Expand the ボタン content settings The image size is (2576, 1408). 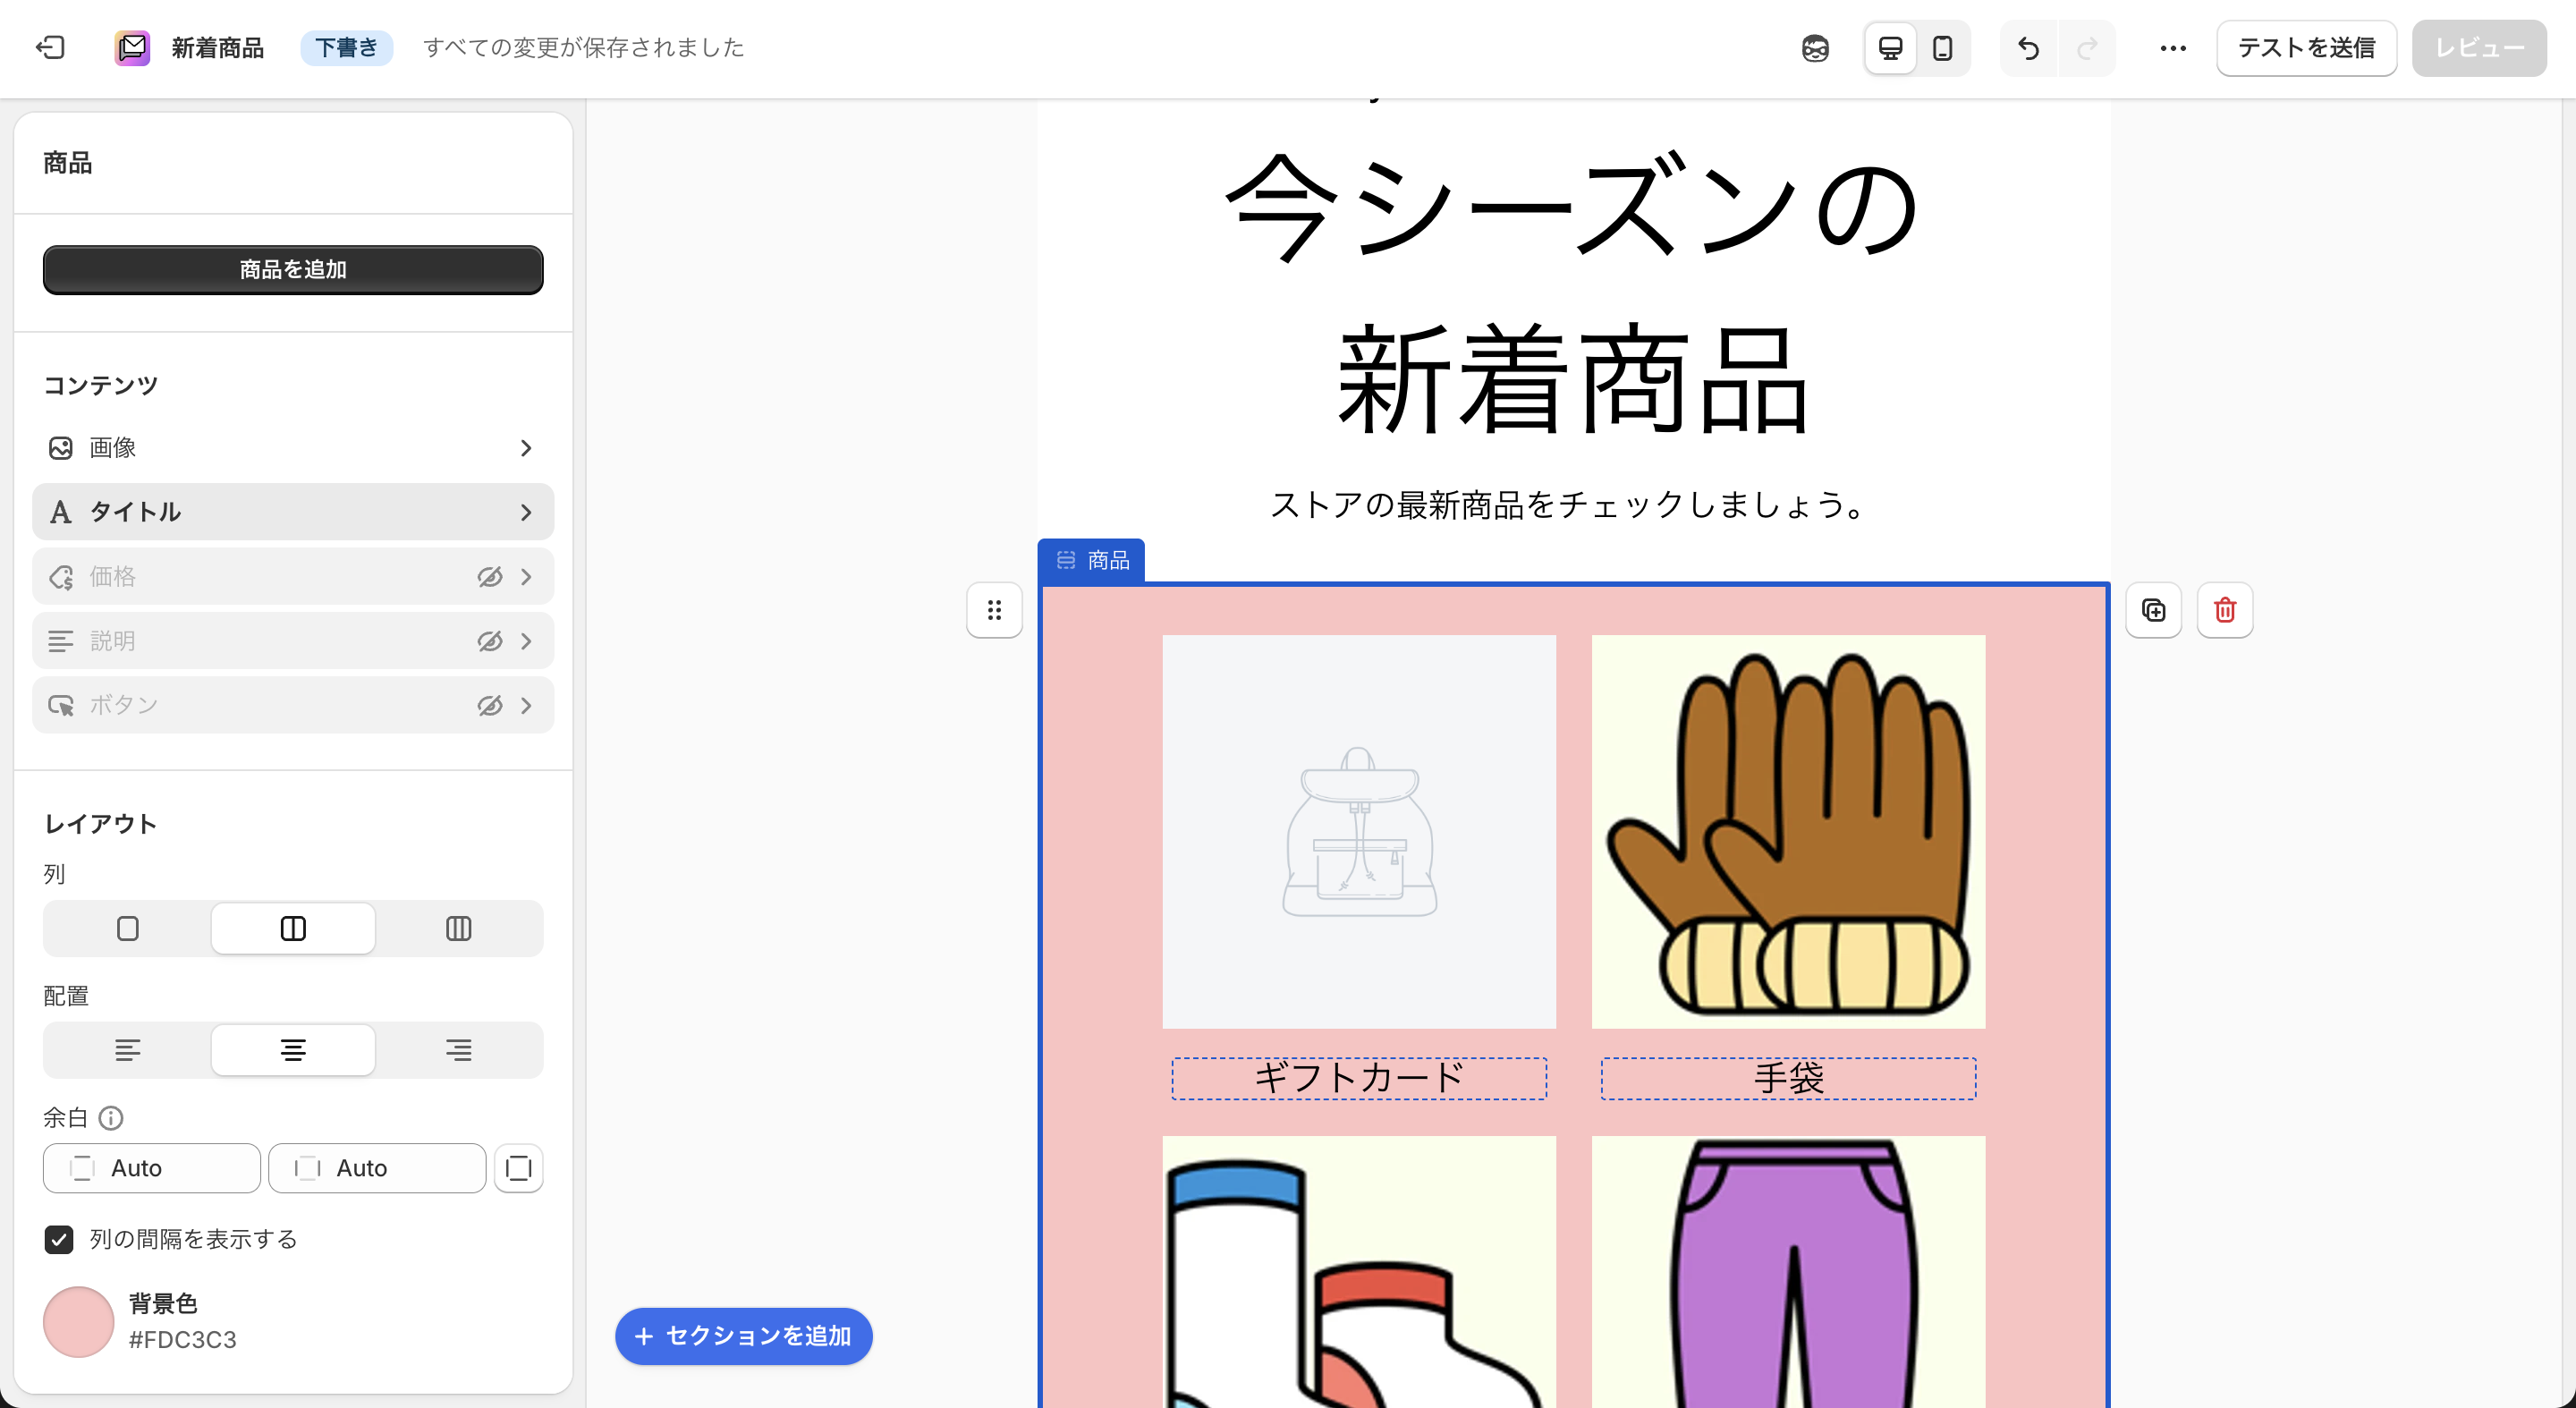(x=526, y=704)
